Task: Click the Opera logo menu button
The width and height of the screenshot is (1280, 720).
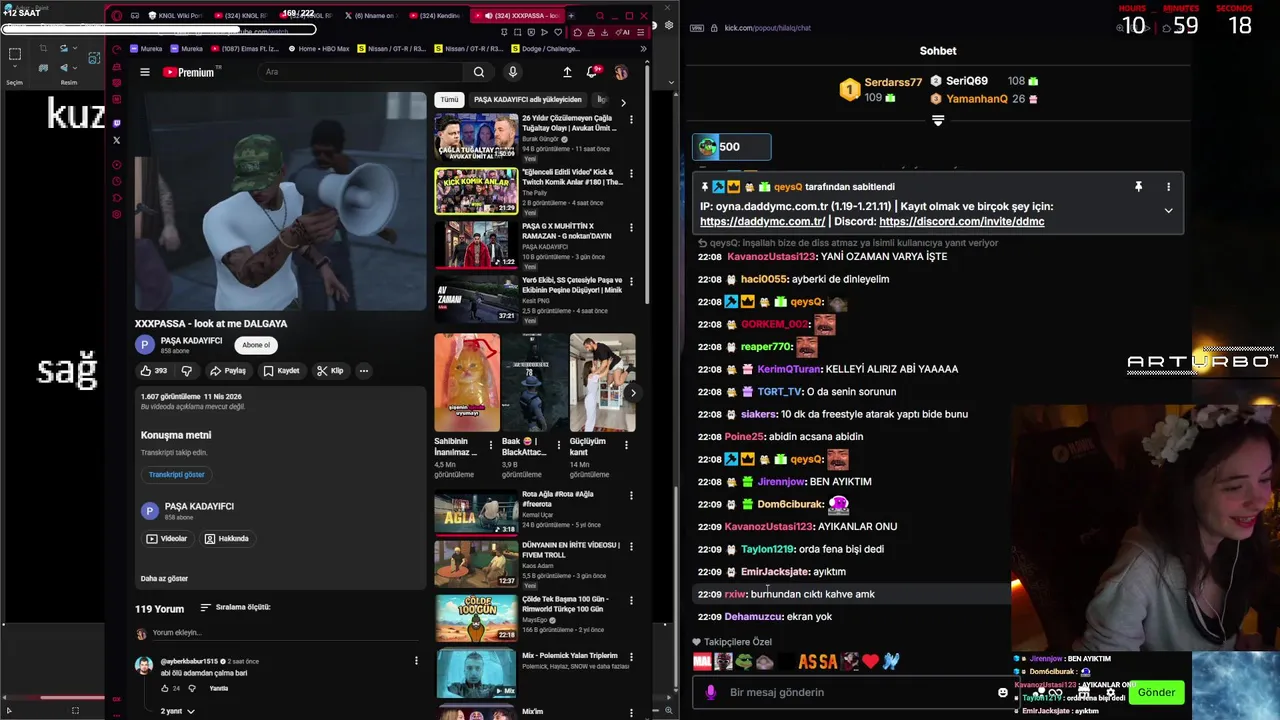Action: (x=117, y=16)
